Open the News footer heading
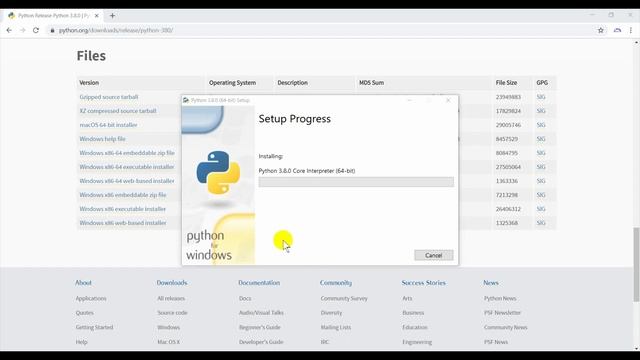 coord(491,282)
